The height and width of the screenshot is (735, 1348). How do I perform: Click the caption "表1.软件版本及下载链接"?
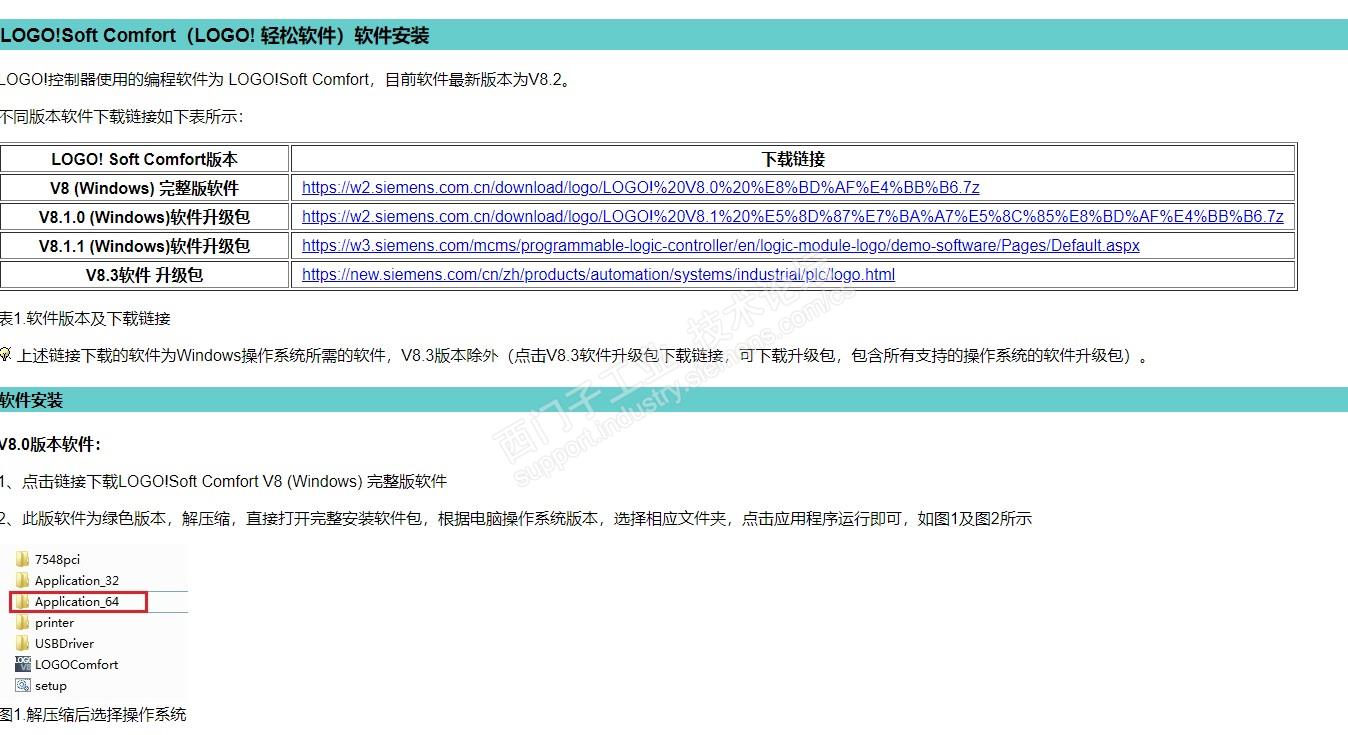click(x=85, y=318)
